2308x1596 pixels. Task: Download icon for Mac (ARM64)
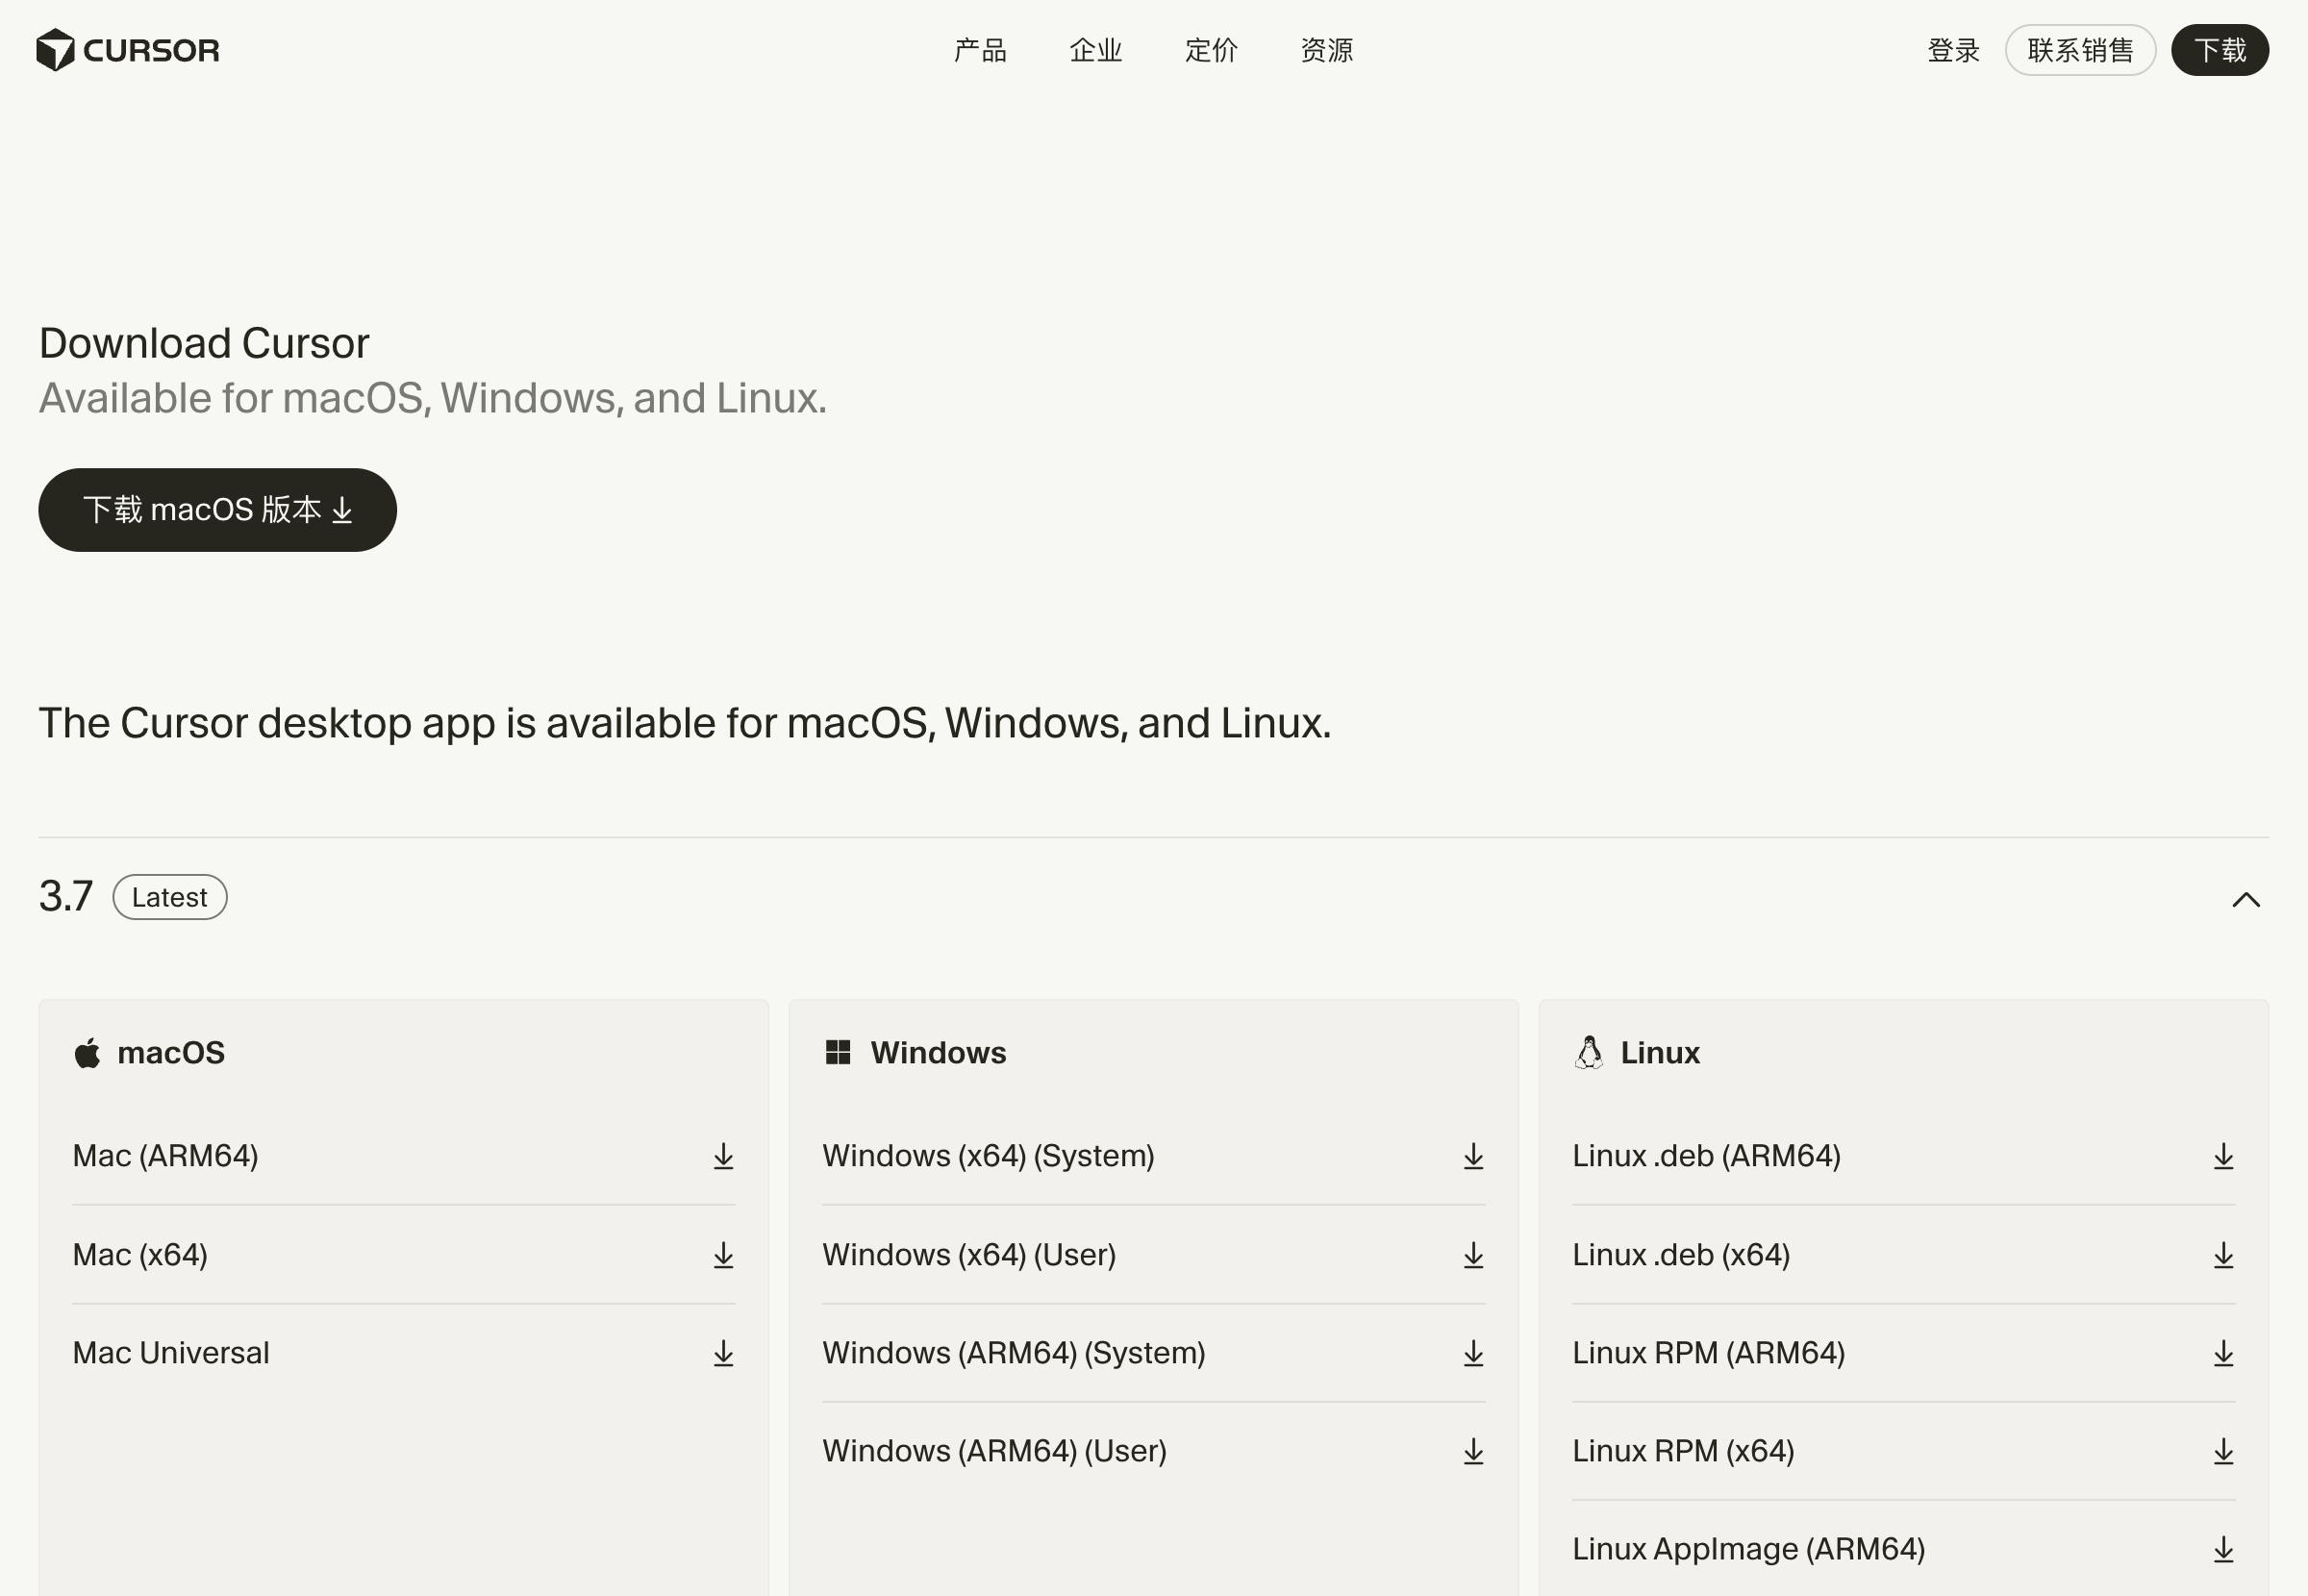(x=723, y=1156)
